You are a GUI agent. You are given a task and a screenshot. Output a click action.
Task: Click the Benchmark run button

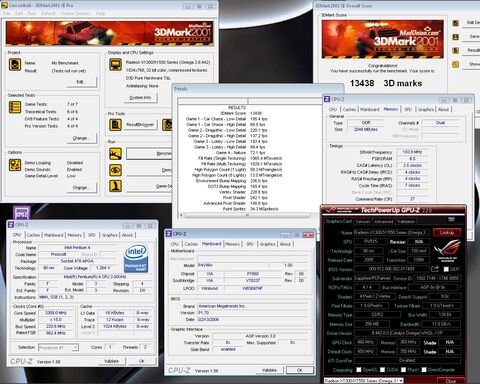pyautogui.click(x=149, y=154)
